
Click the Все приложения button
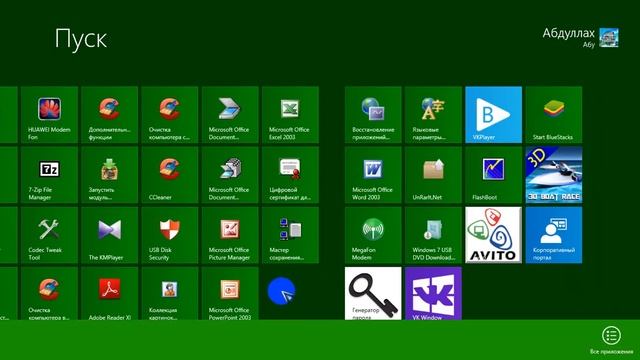pyautogui.click(x=611, y=340)
